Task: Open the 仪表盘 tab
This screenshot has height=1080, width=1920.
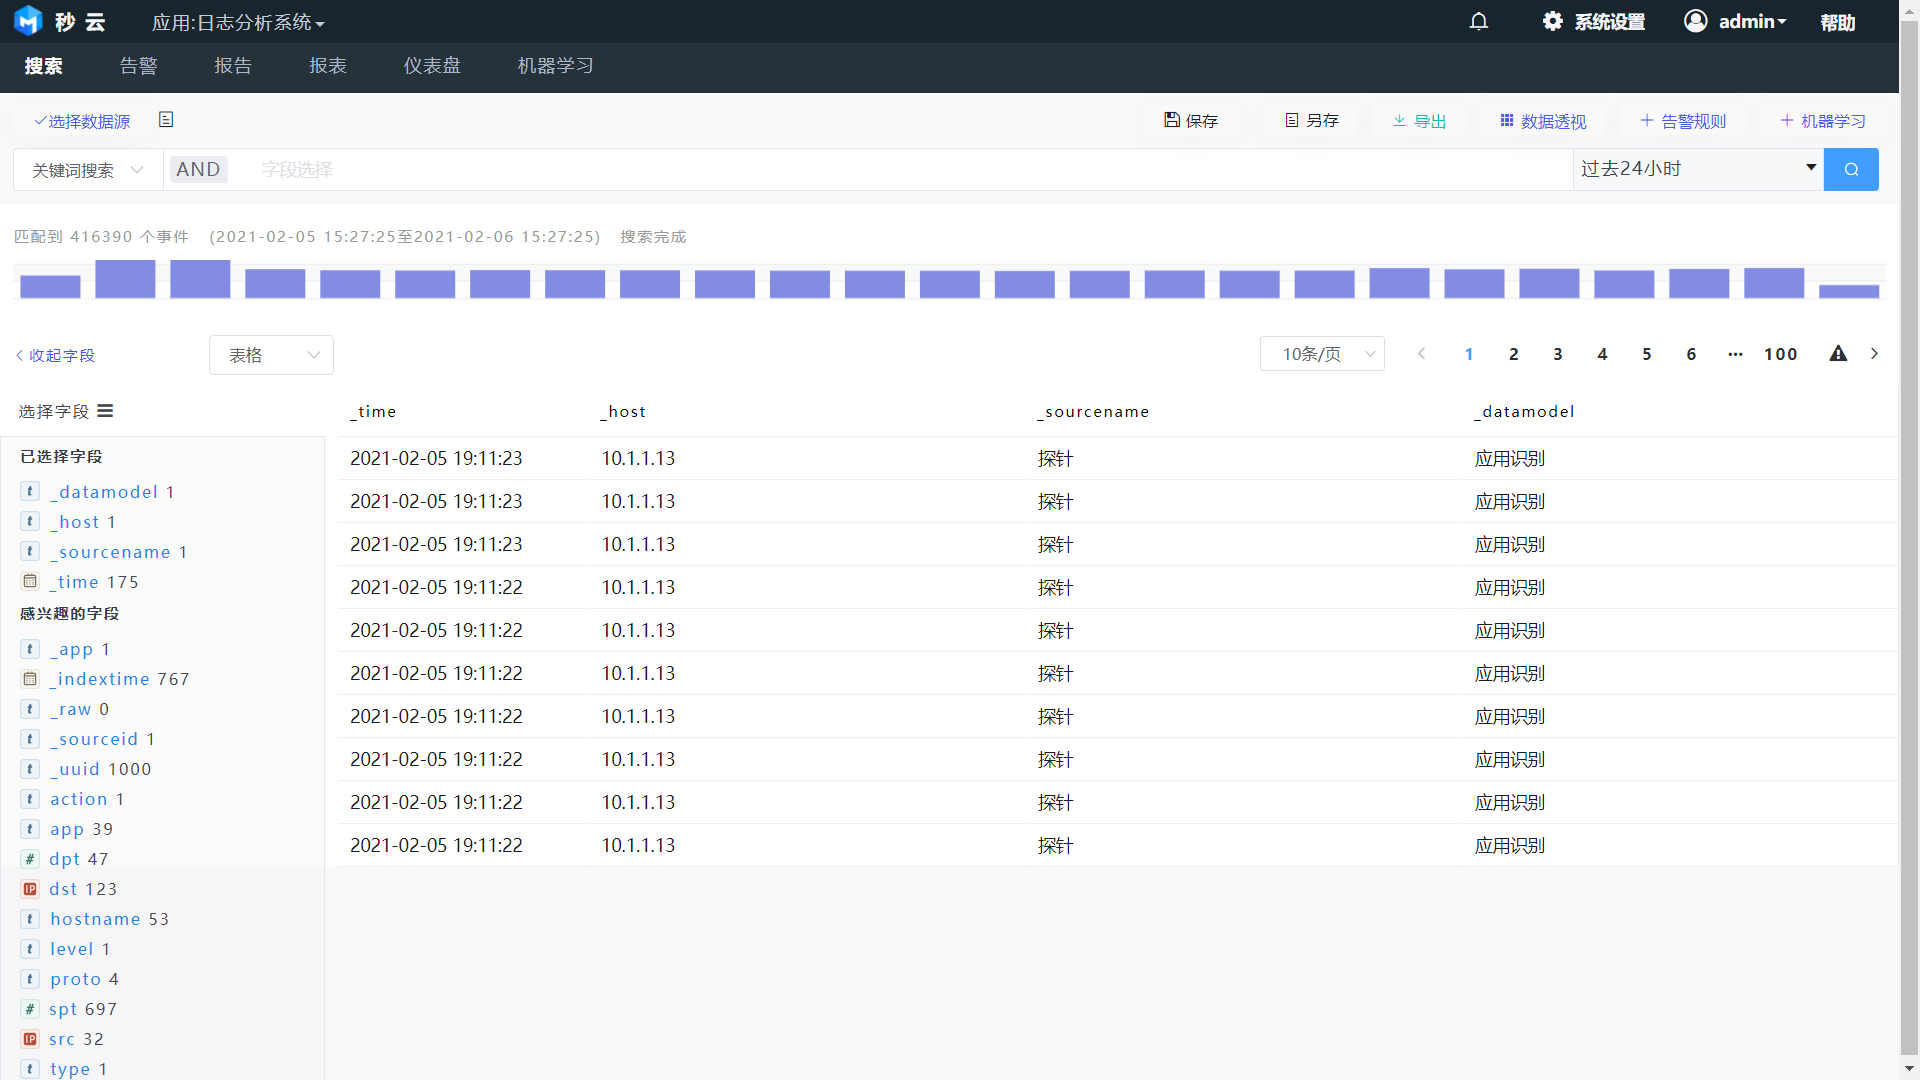Action: [431, 66]
